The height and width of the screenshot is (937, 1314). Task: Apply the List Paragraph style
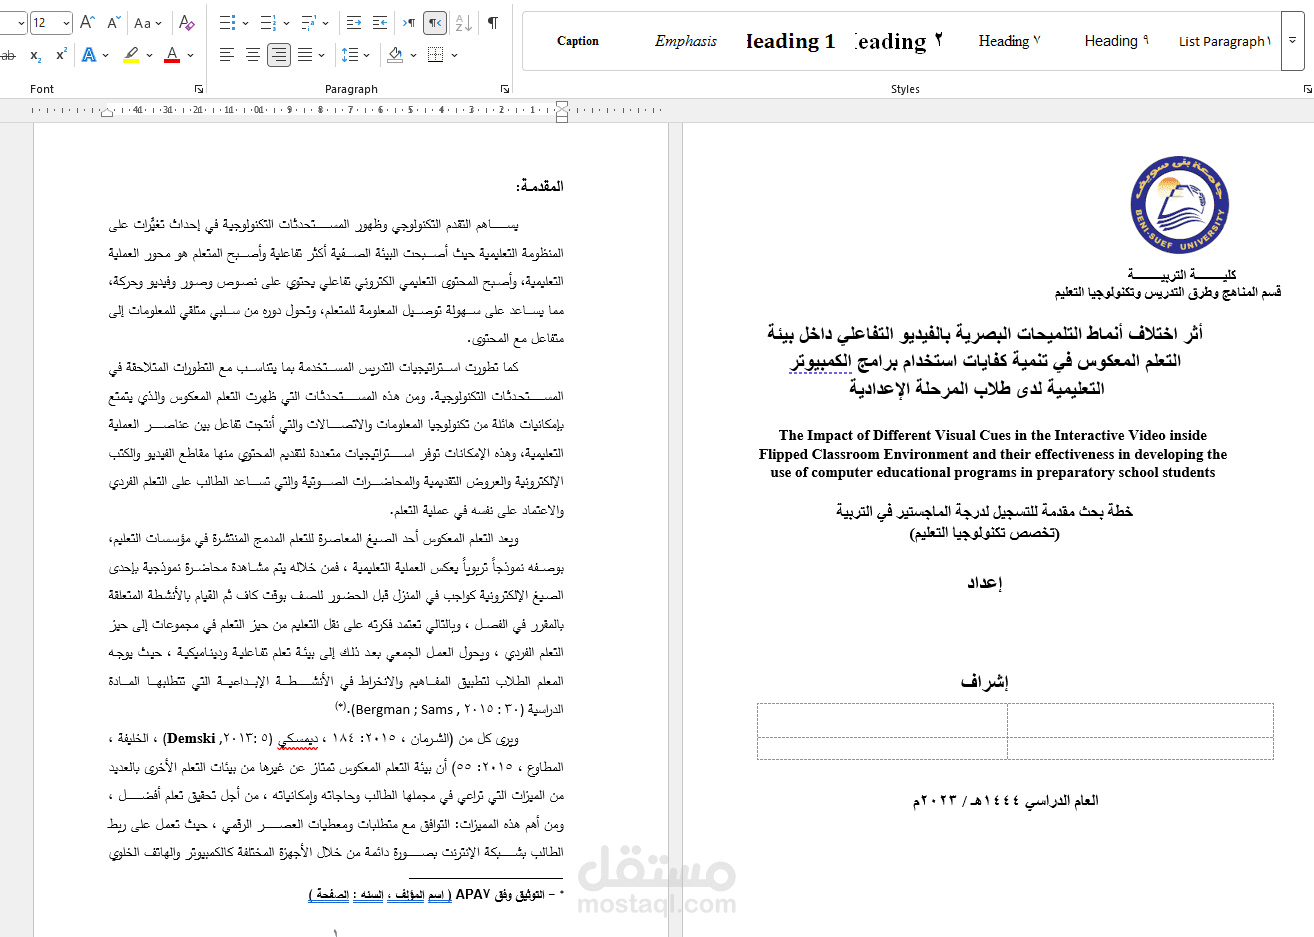coord(1224,41)
